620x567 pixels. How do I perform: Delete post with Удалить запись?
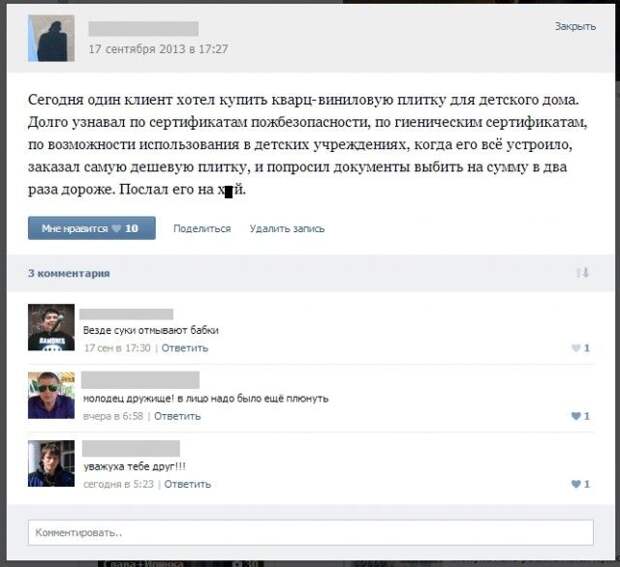287,229
